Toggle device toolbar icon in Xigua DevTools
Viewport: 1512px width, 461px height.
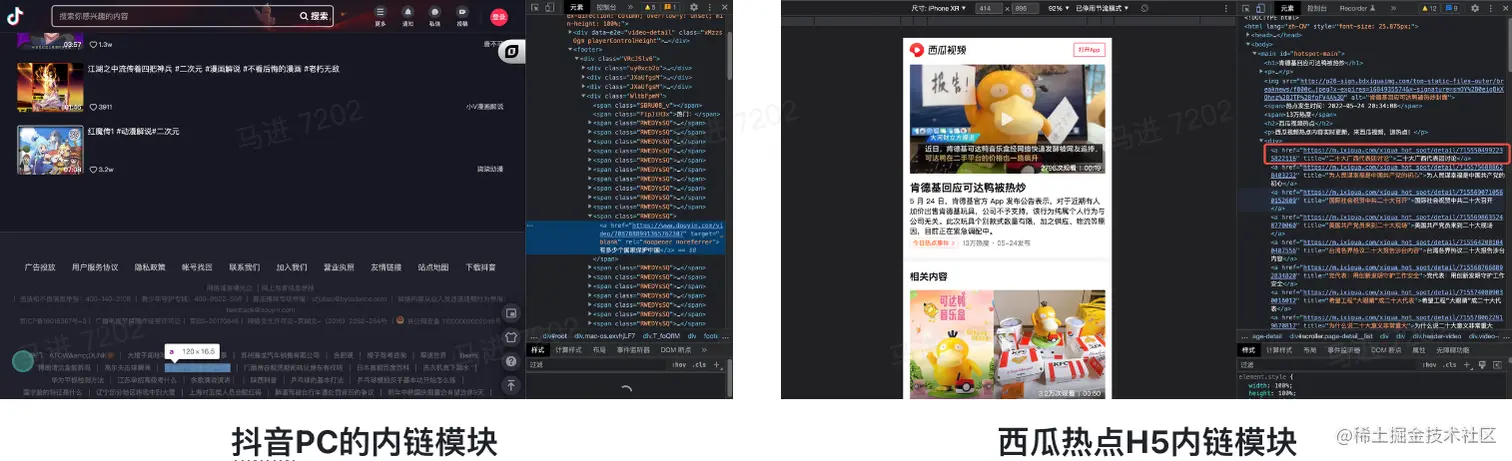coord(1261,7)
